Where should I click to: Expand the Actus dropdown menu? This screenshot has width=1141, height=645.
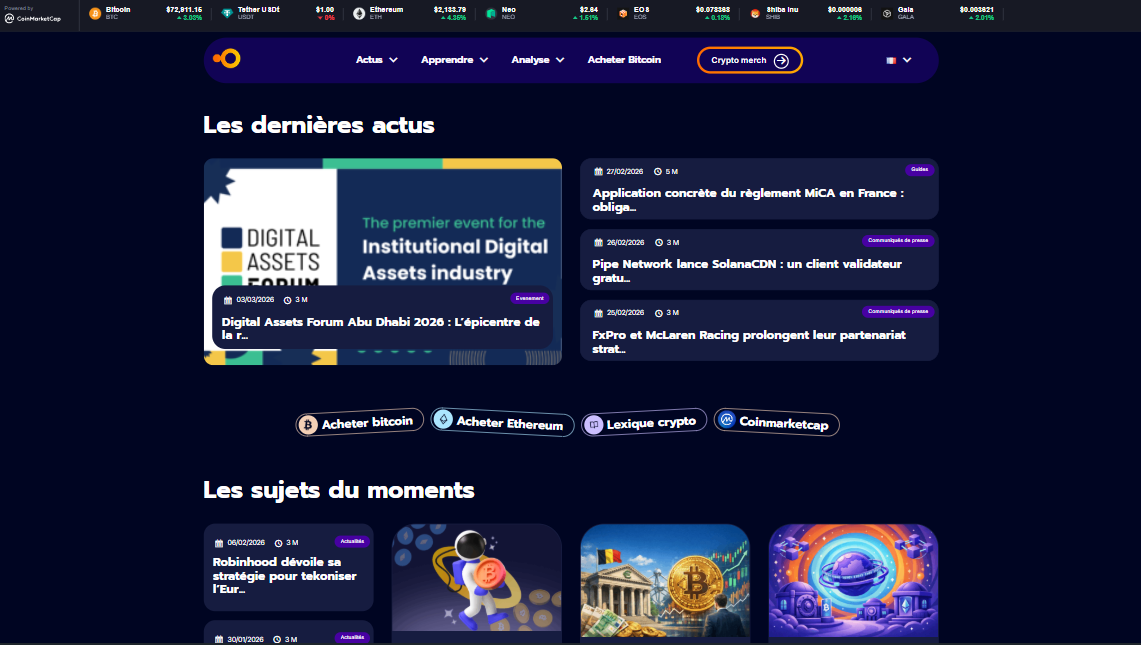377,60
